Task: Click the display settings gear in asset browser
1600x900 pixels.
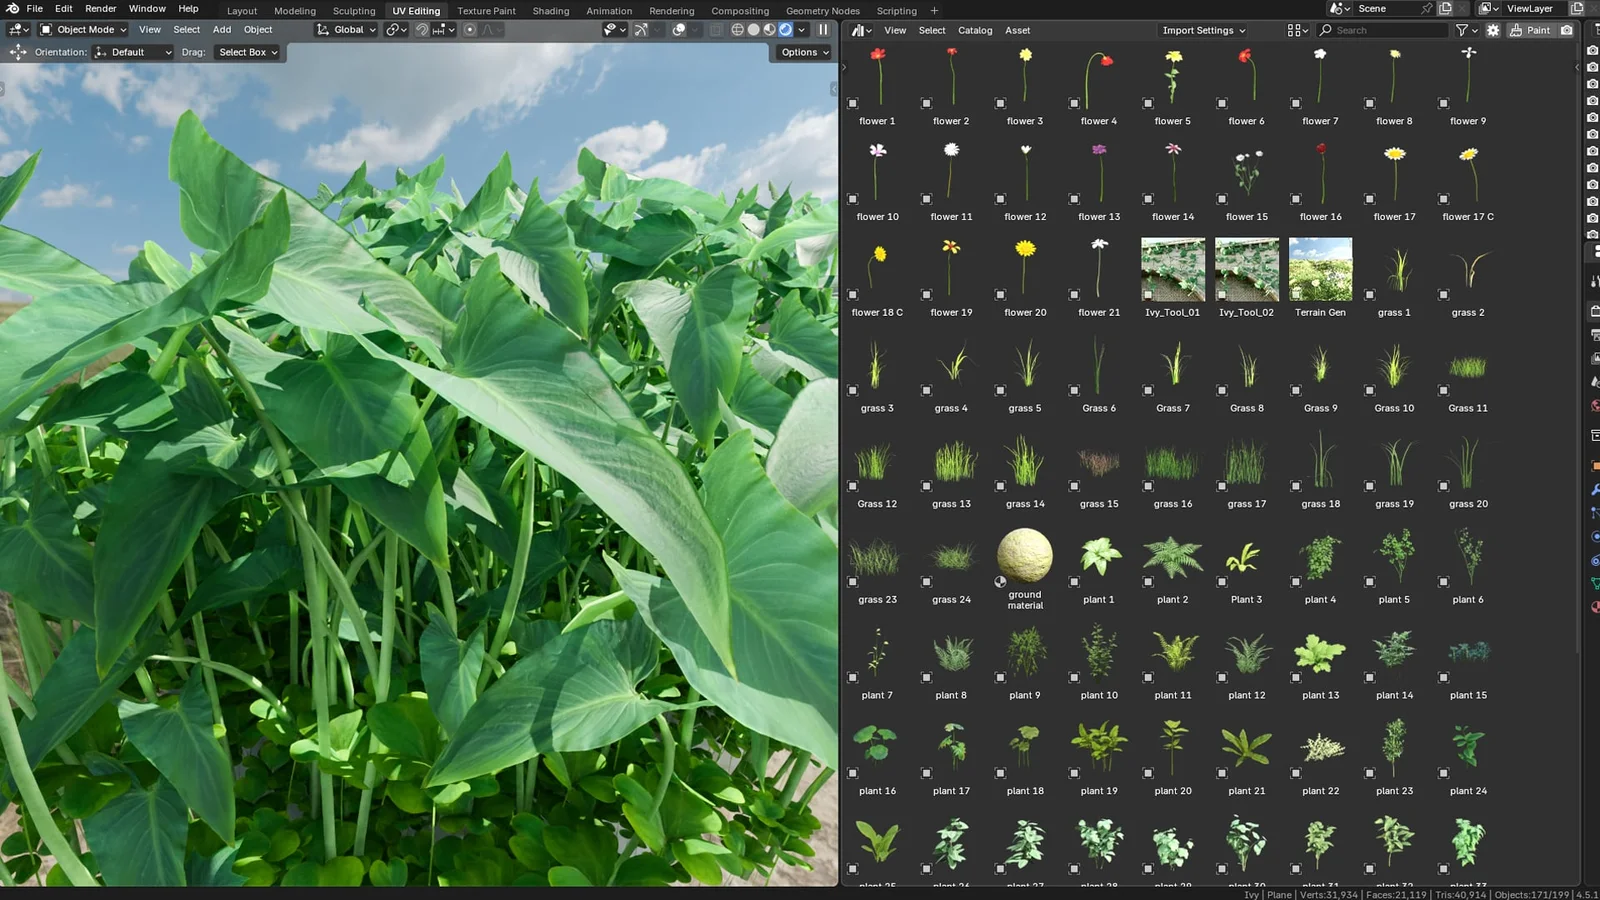Action: point(1492,30)
